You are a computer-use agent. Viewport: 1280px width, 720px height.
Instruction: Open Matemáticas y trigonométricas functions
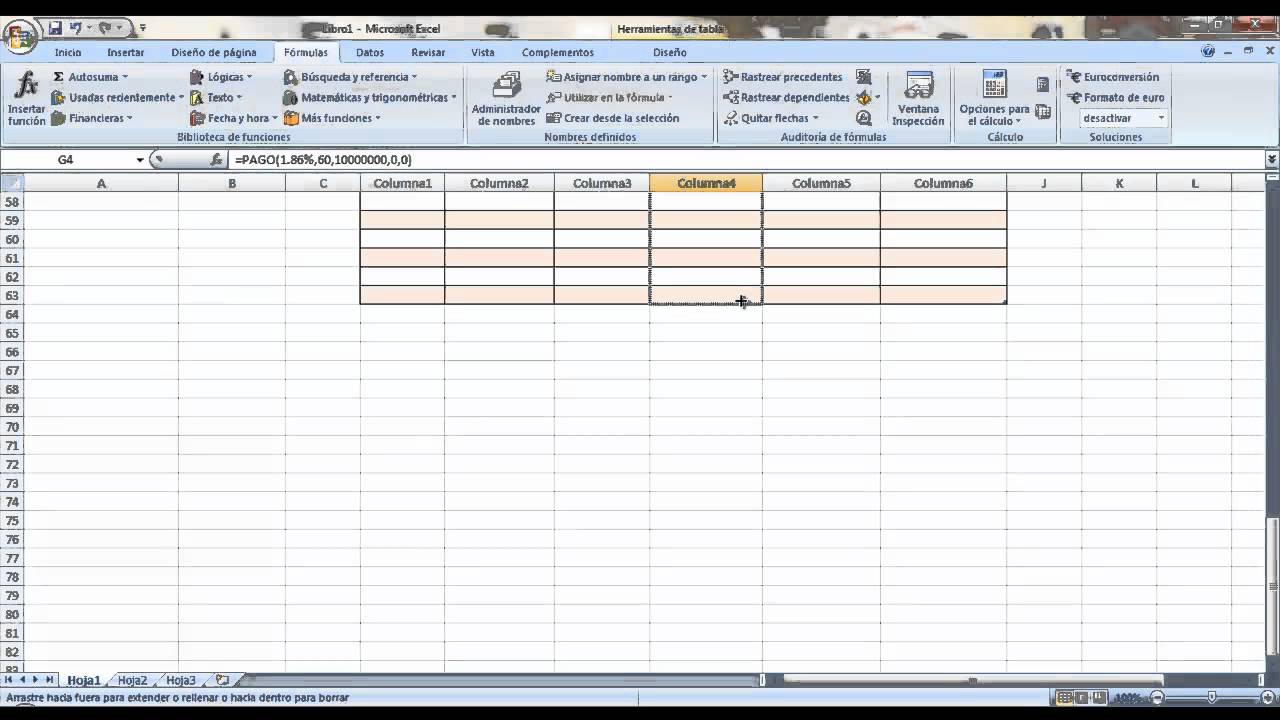point(369,98)
